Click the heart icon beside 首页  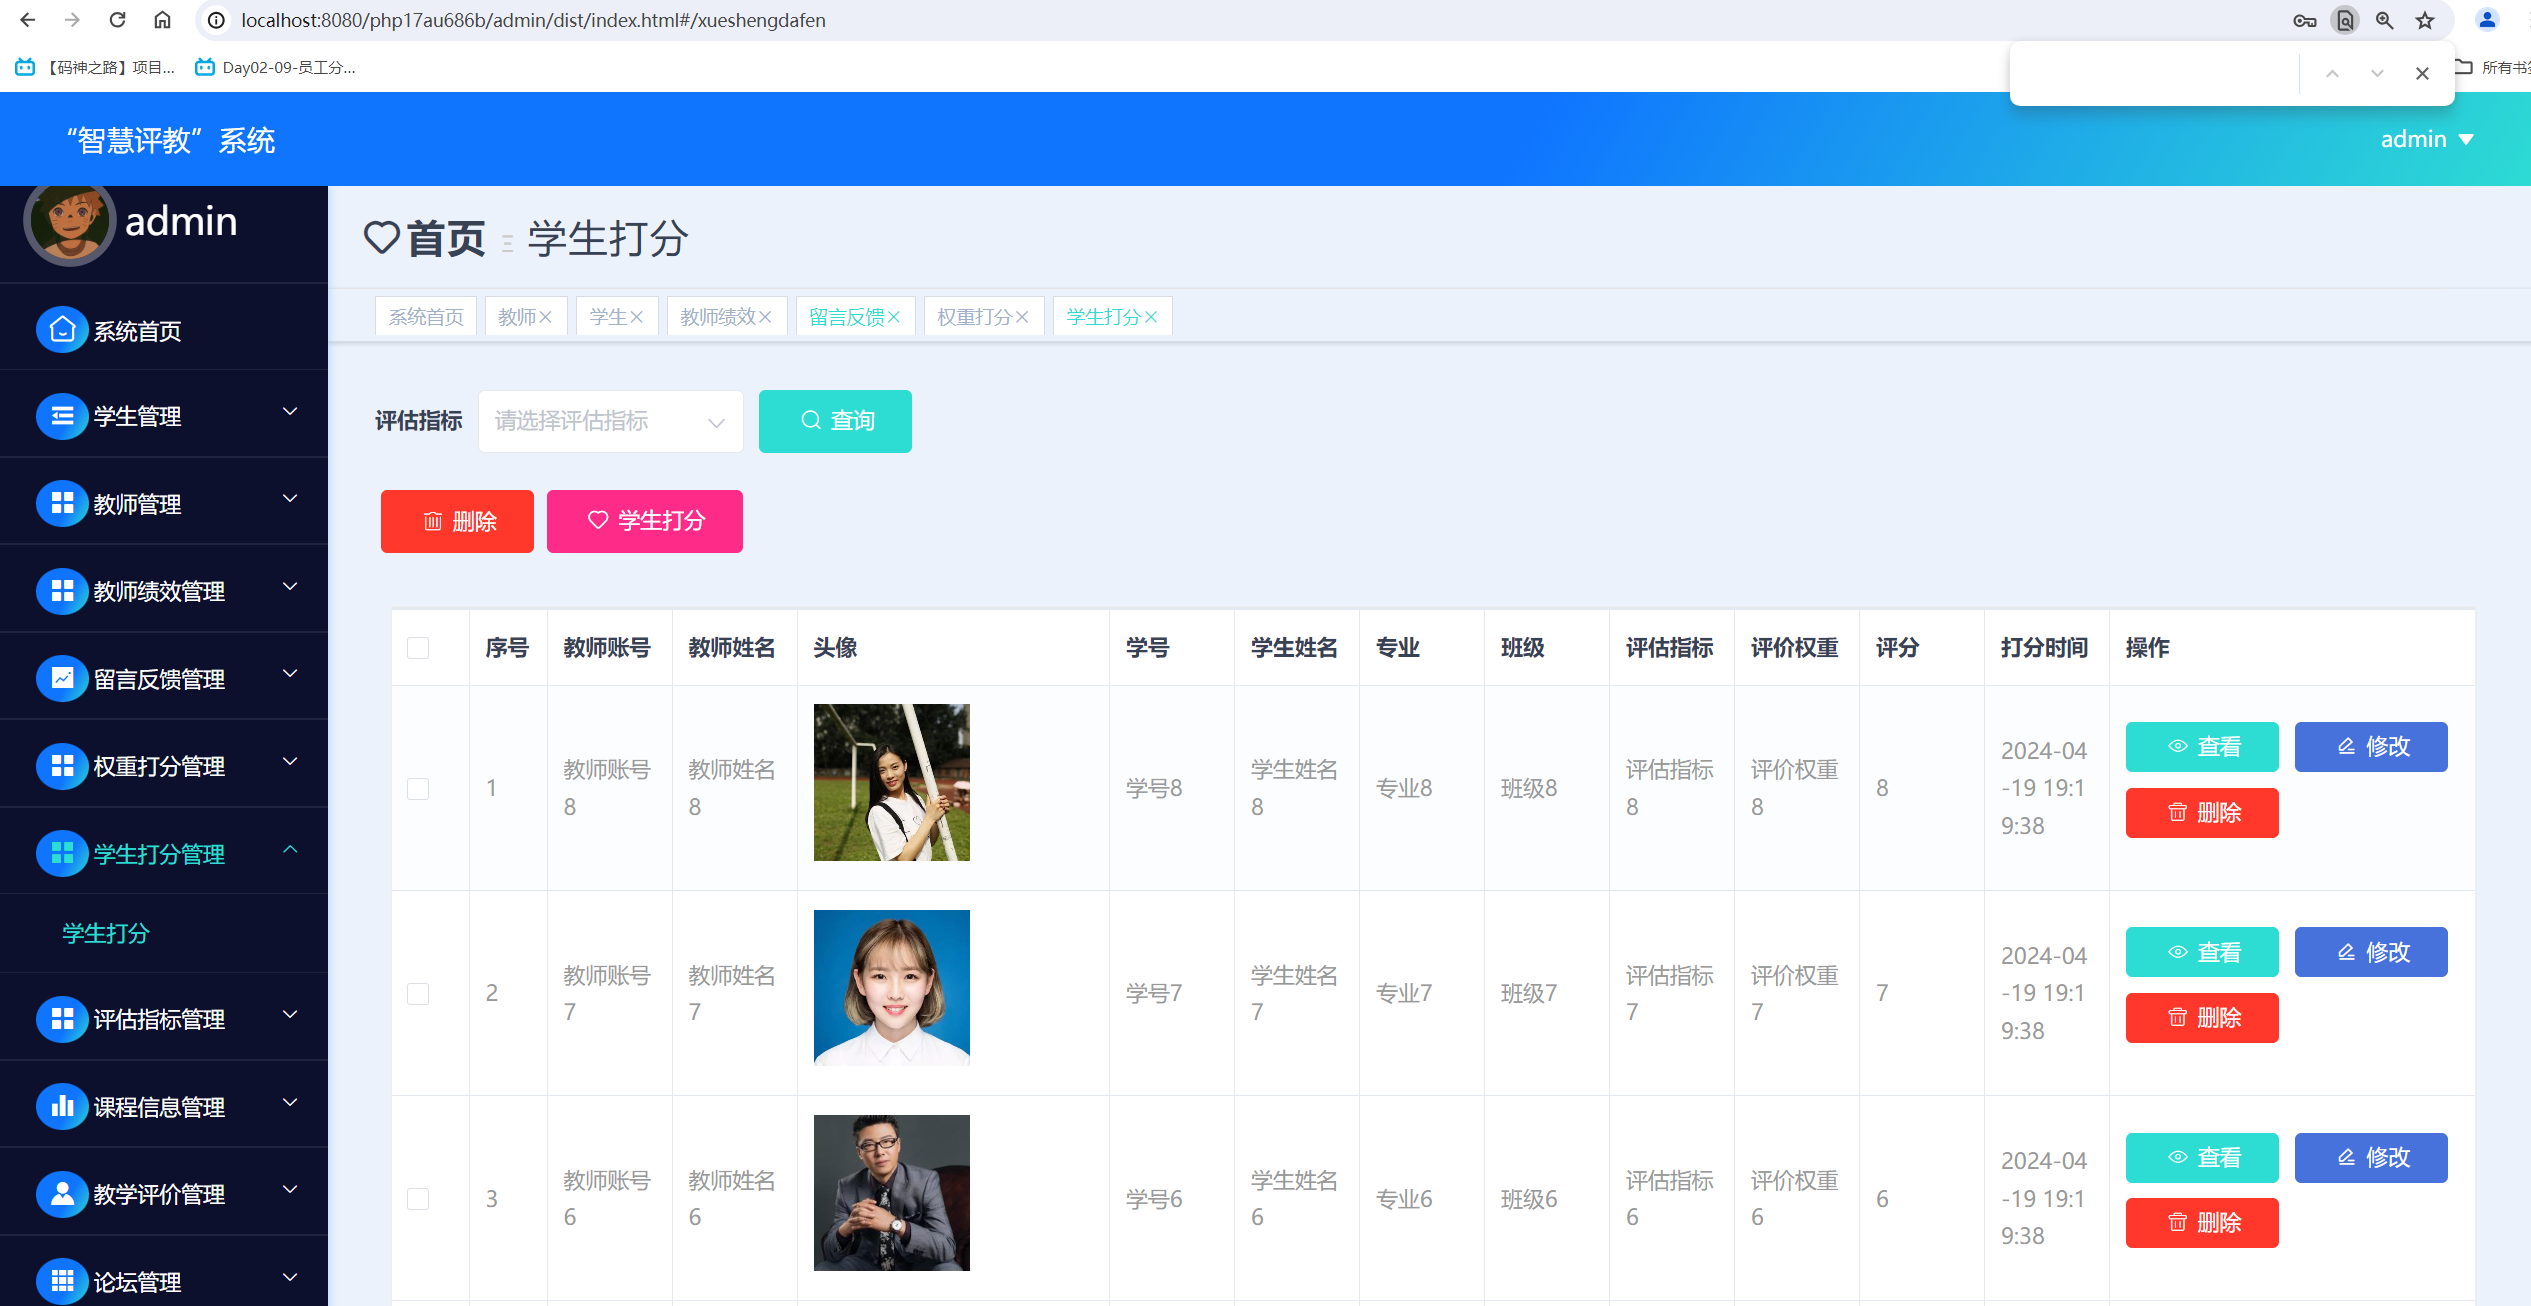pos(382,238)
